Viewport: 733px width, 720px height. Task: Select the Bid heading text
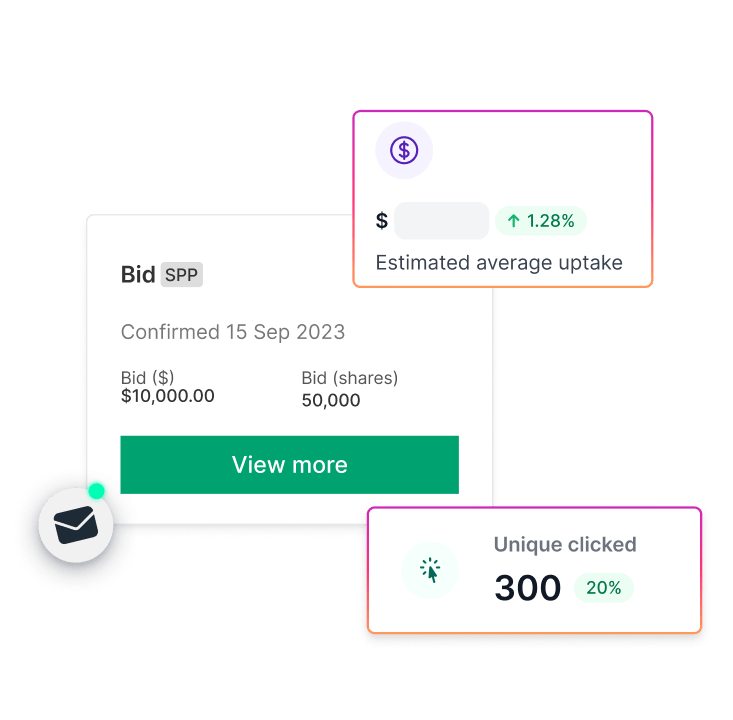coord(138,274)
